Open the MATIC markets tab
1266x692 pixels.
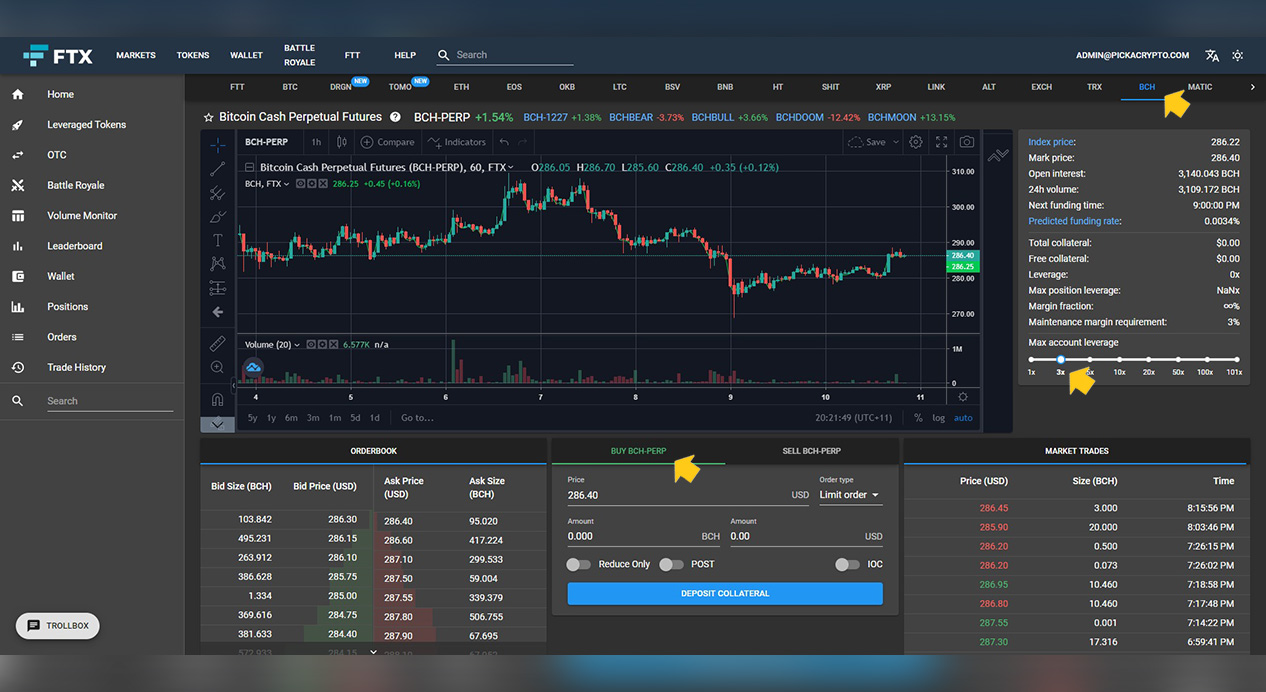tap(1199, 87)
